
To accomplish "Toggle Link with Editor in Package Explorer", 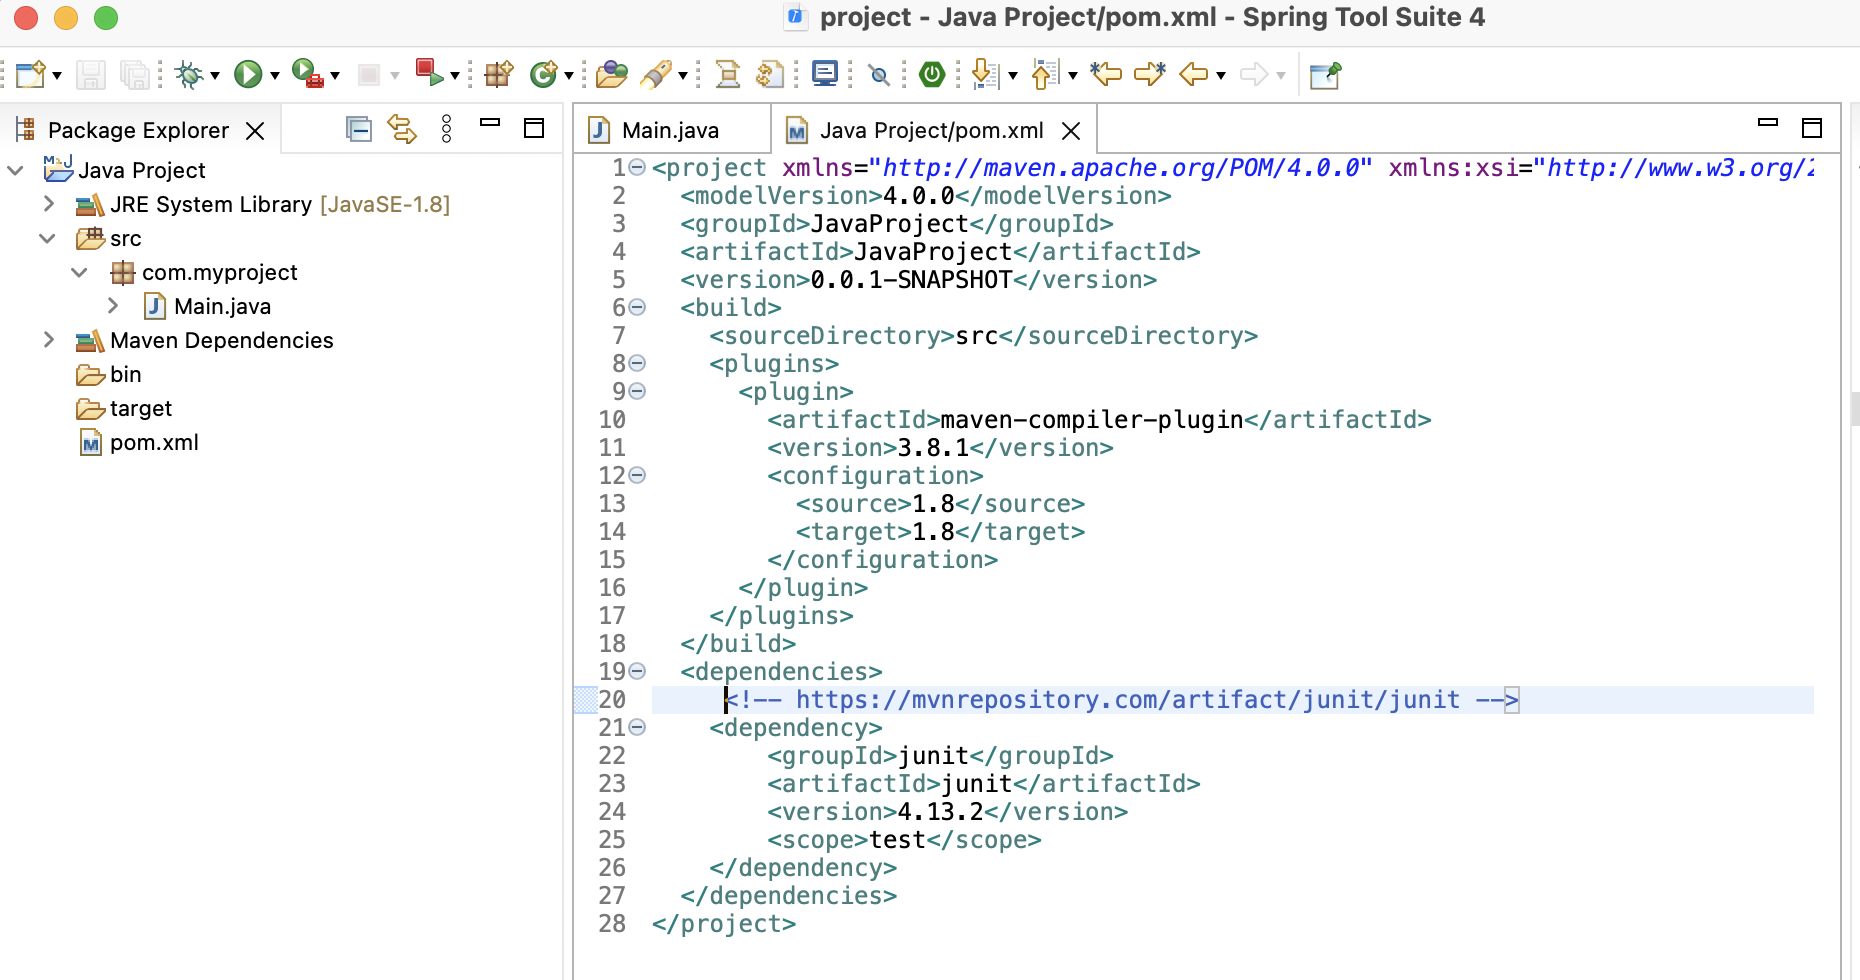I will [402, 129].
